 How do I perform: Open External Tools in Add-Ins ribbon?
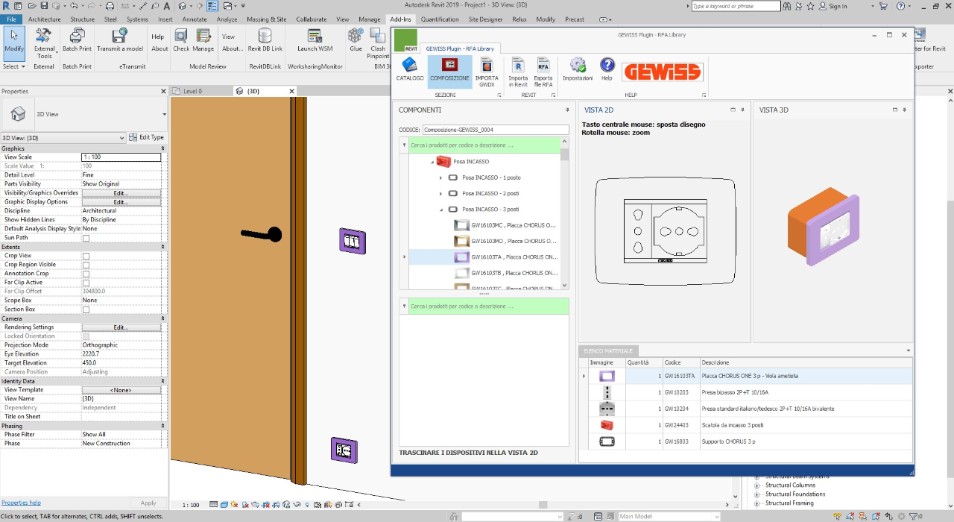44,43
